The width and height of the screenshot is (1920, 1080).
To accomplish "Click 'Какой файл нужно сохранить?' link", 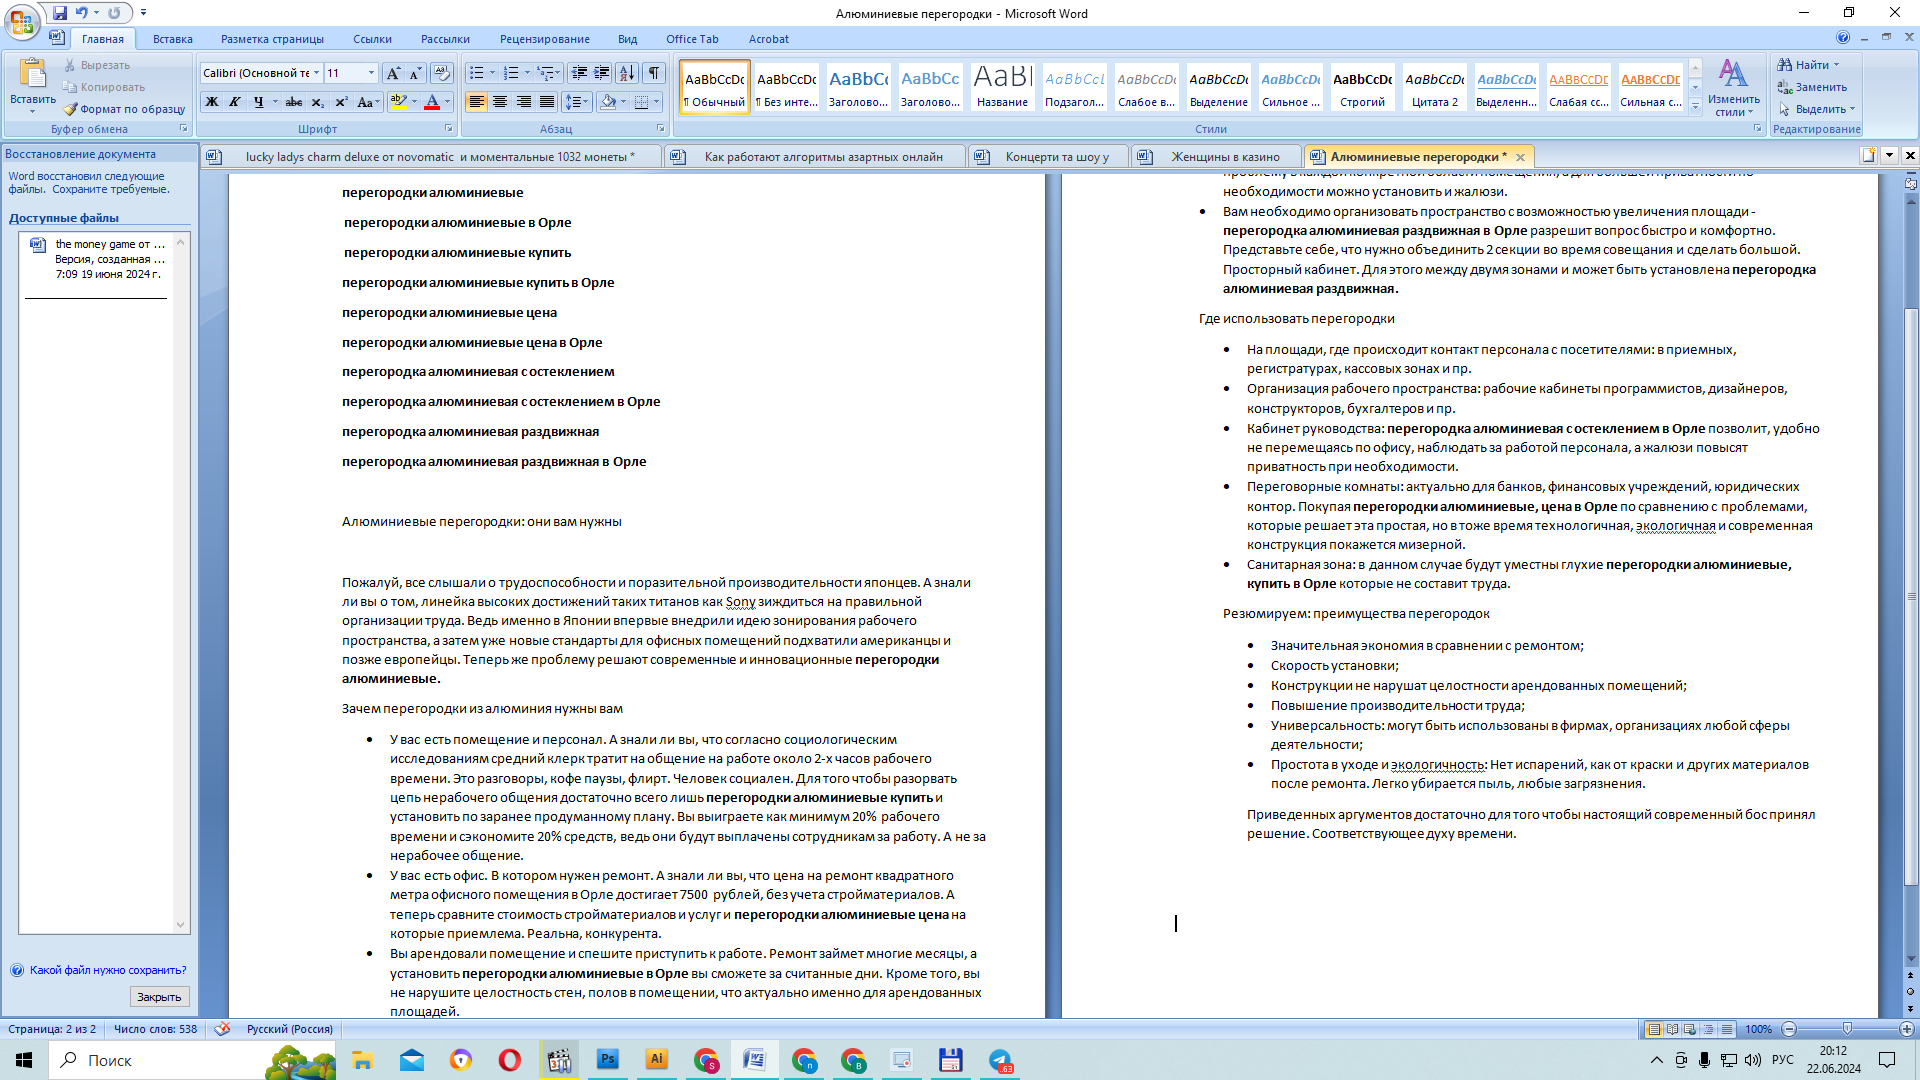I will 108,970.
